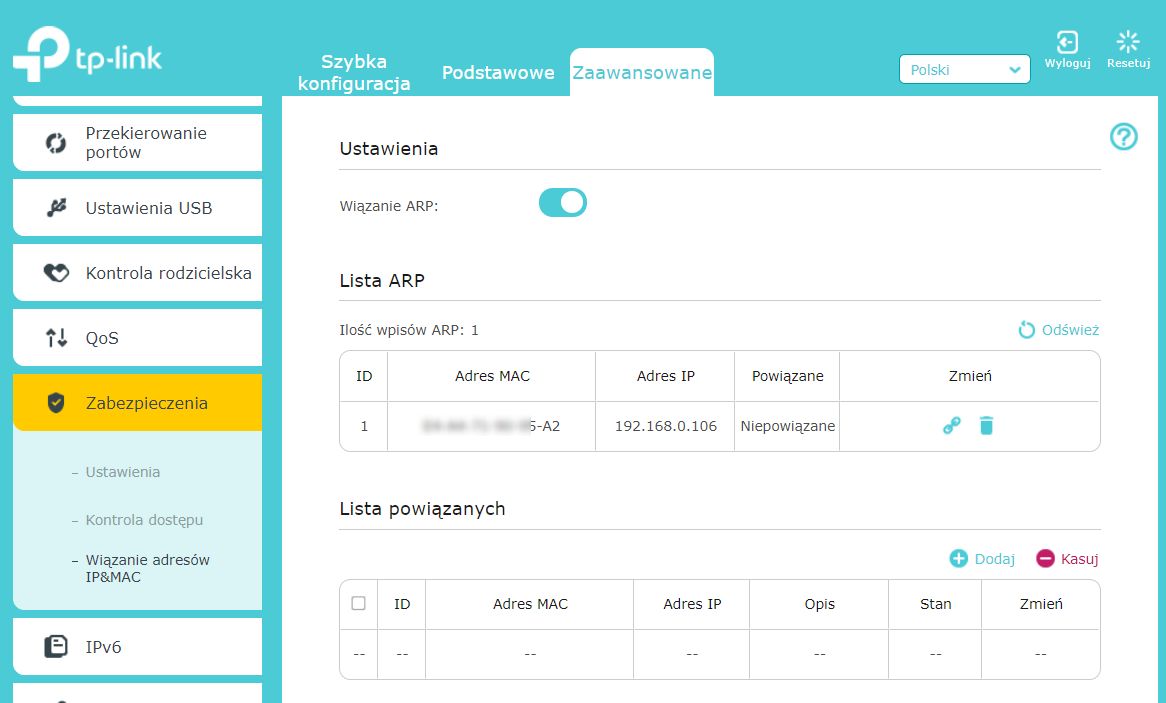Click the Niepowiązane status cell
The height and width of the screenshot is (703, 1166).
pos(787,426)
